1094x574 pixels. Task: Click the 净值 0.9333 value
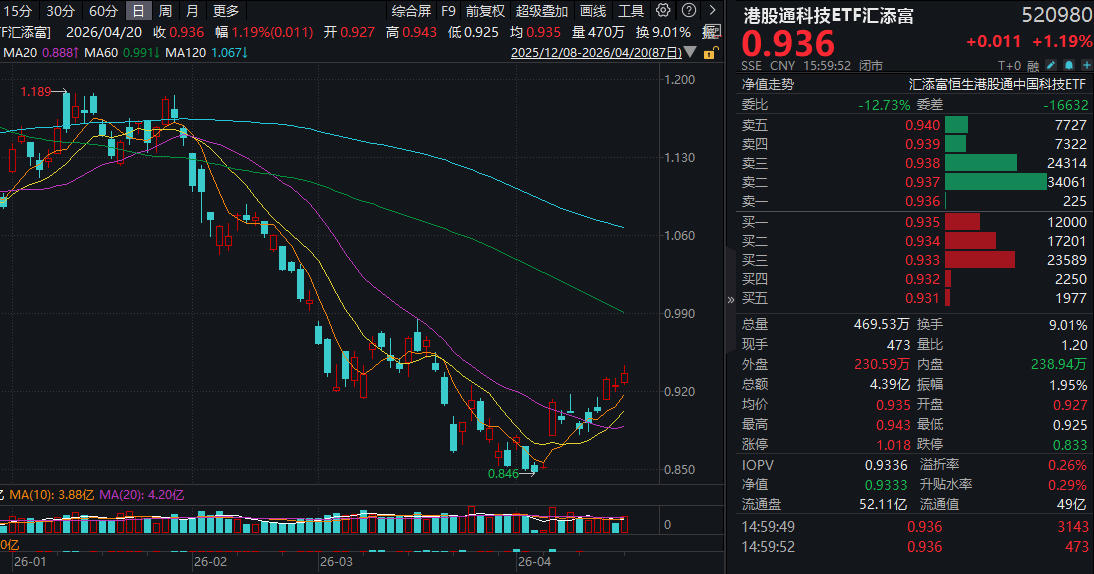886,485
